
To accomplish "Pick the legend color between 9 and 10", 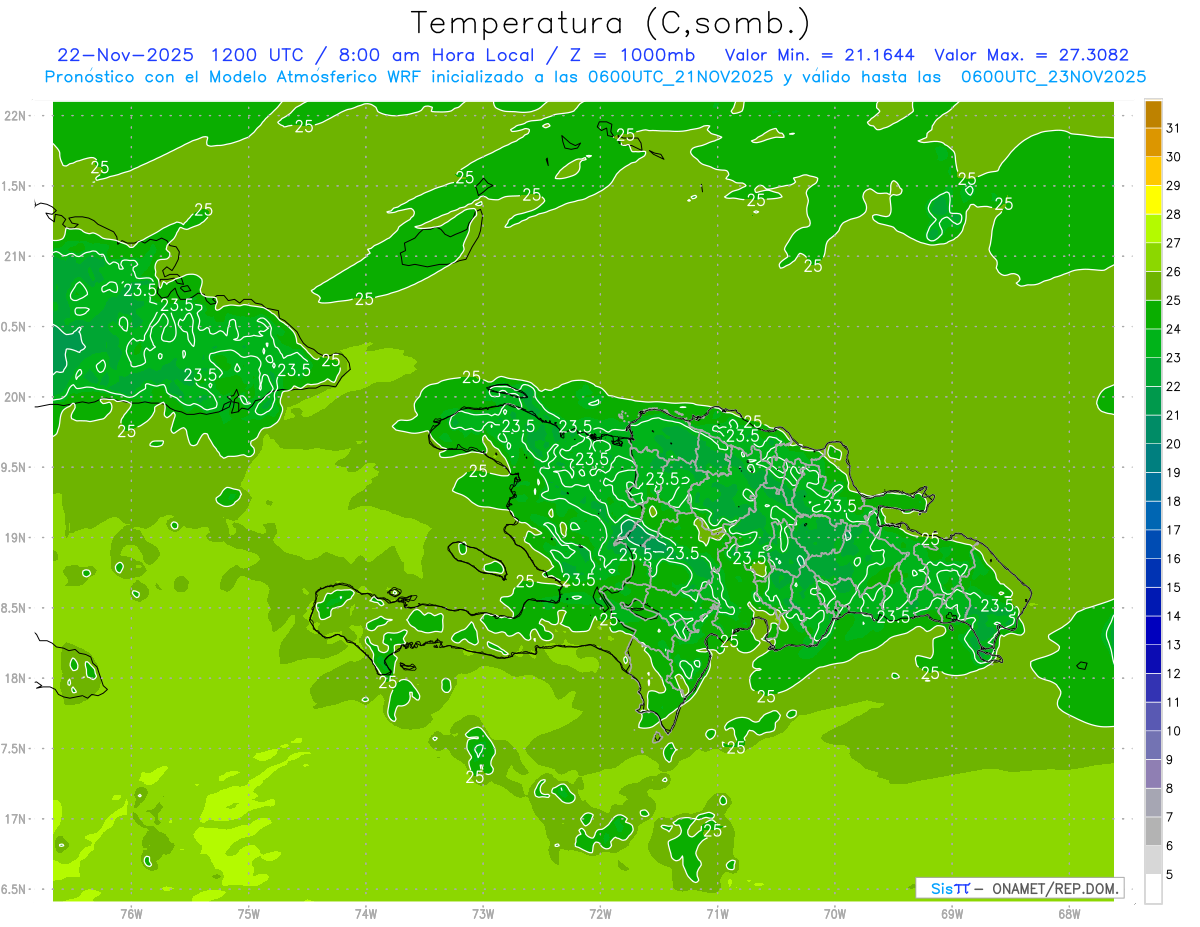I will [x=1153, y=746].
